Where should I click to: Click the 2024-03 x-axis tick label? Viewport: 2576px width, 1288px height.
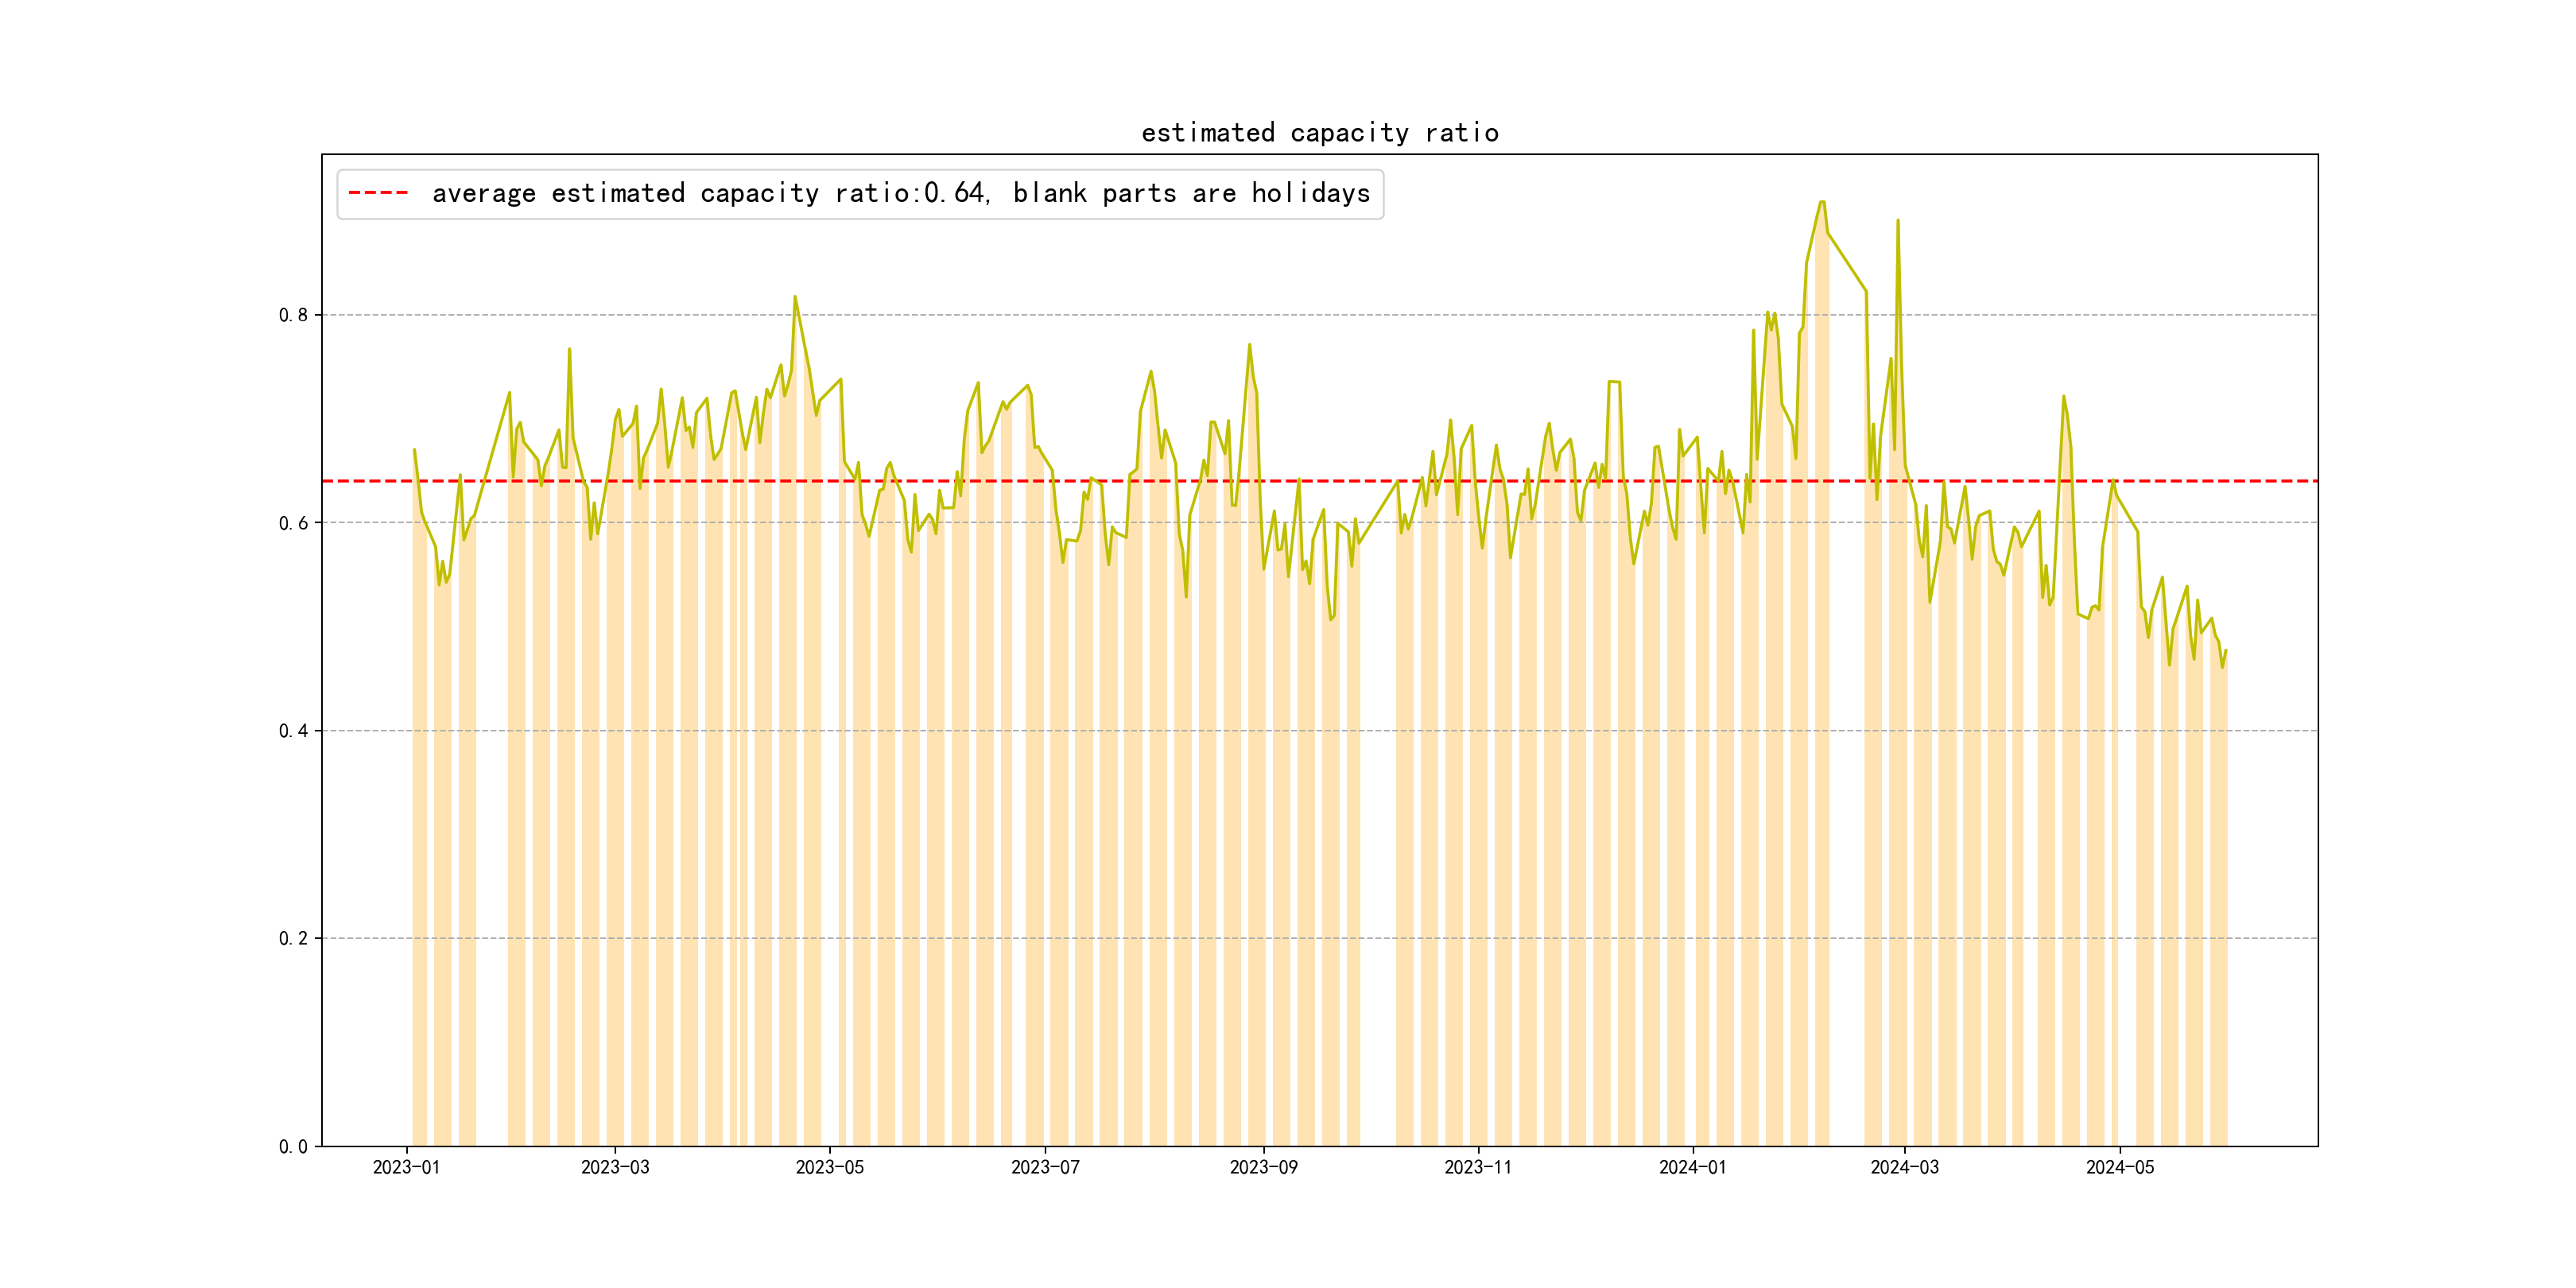click(x=1904, y=1167)
